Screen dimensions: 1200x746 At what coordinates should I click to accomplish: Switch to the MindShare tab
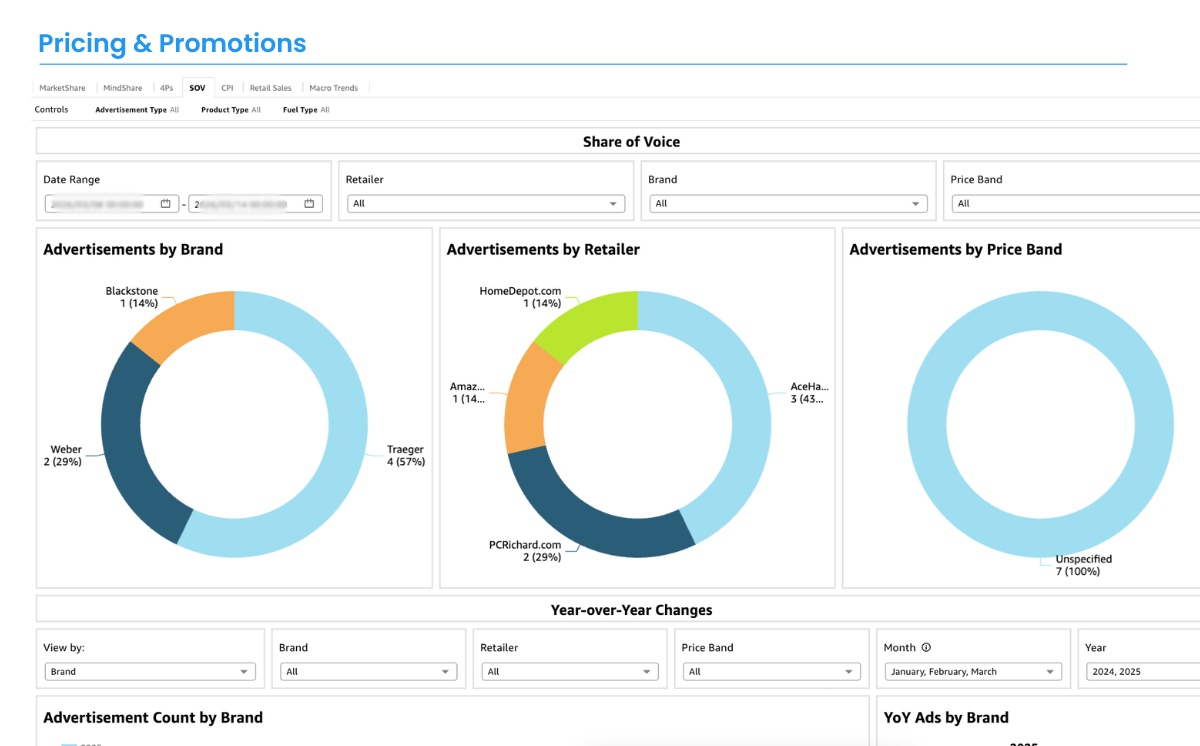coord(123,88)
